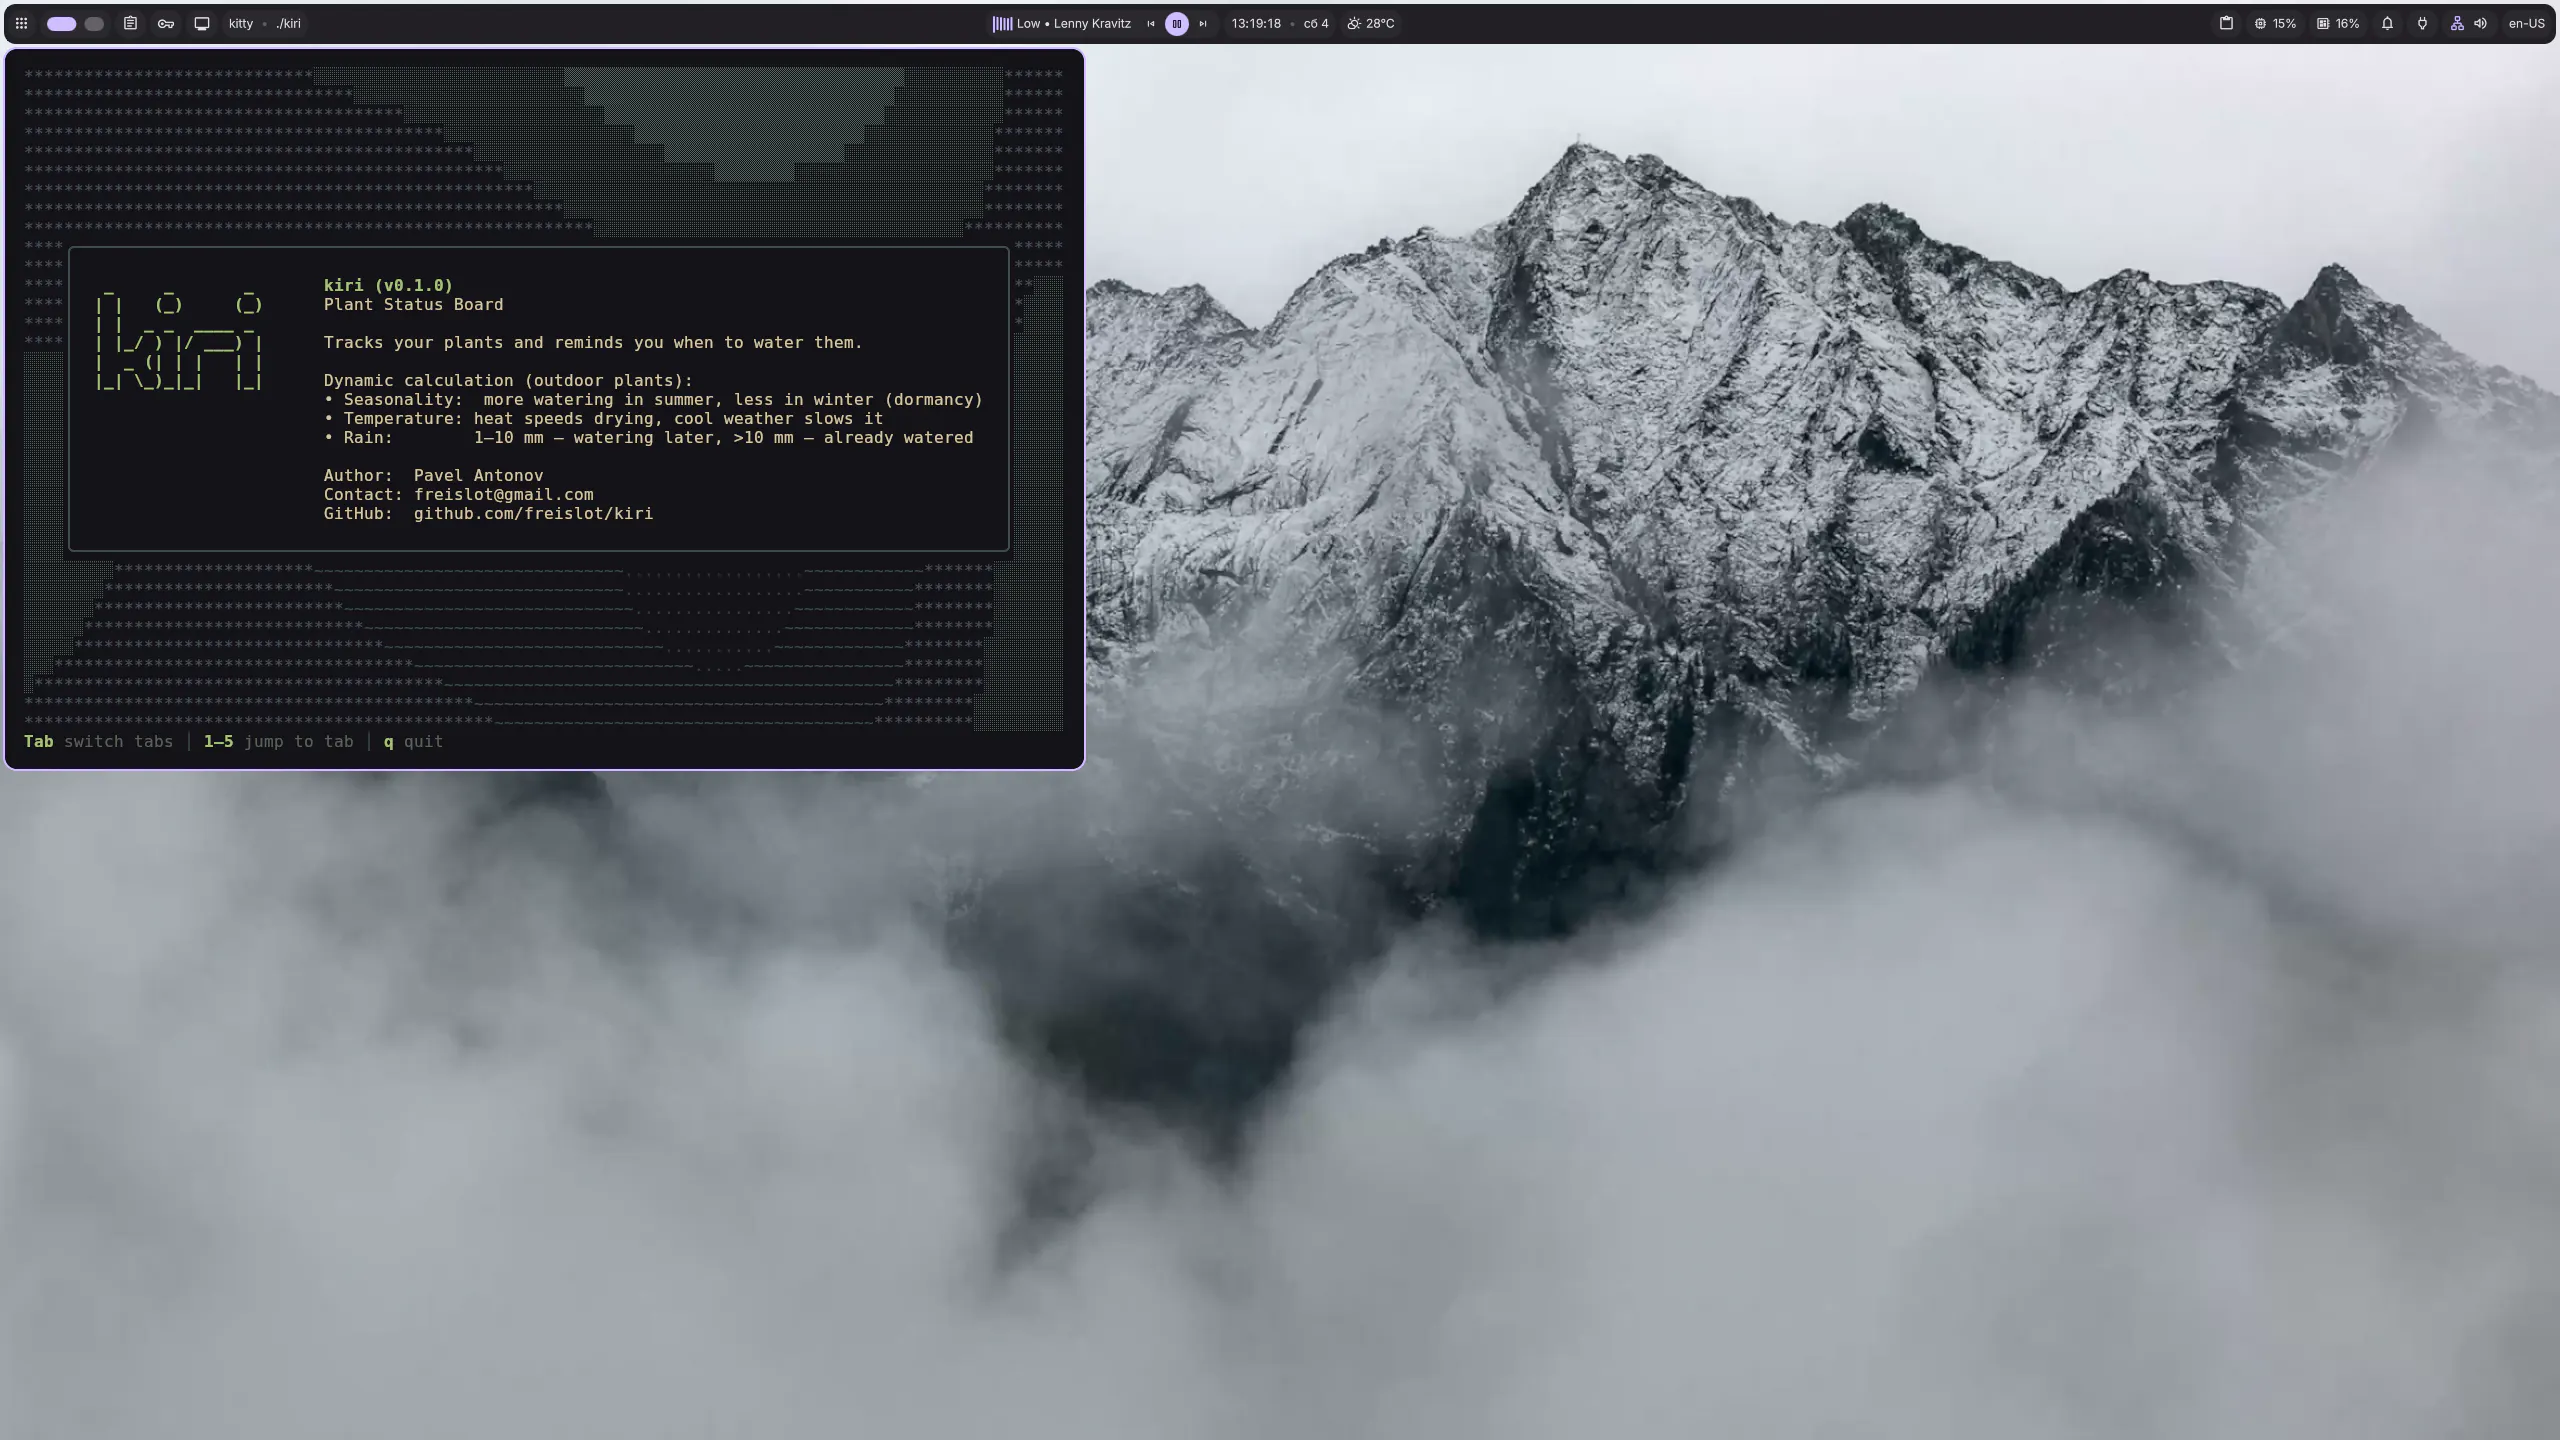2560x1440 pixels.
Task: Click the audio visualizer bars icon
Action: tap(1002, 23)
